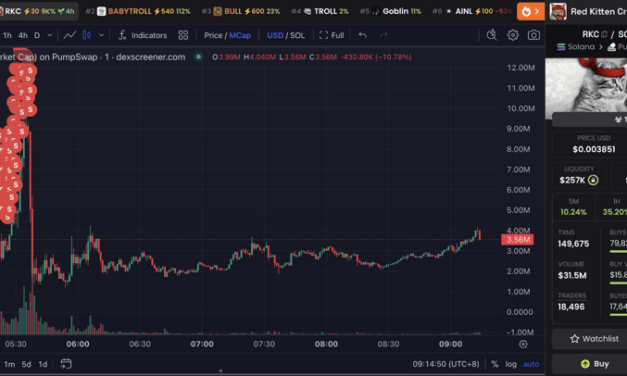Open go-to-date calendar icon
The height and width of the screenshot is (376, 627).
[66, 364]
